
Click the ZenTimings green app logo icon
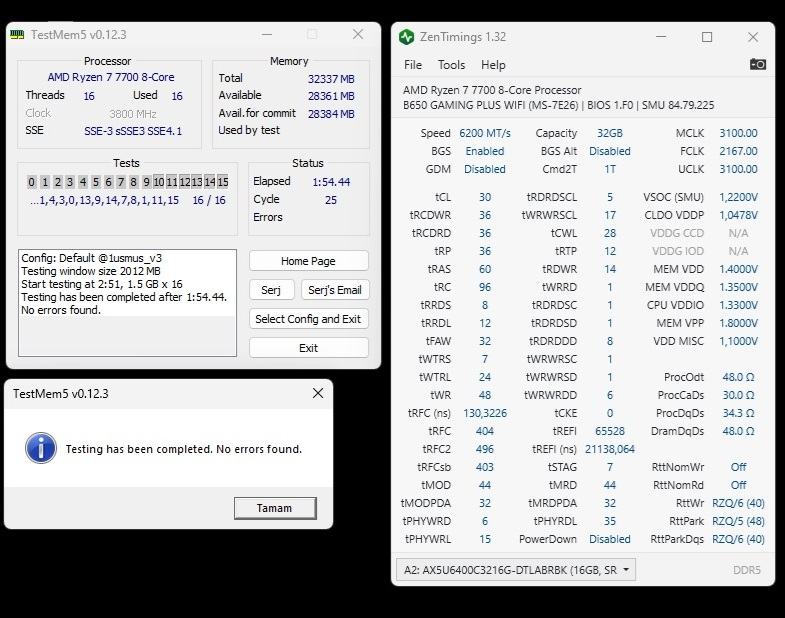[407, 37]
